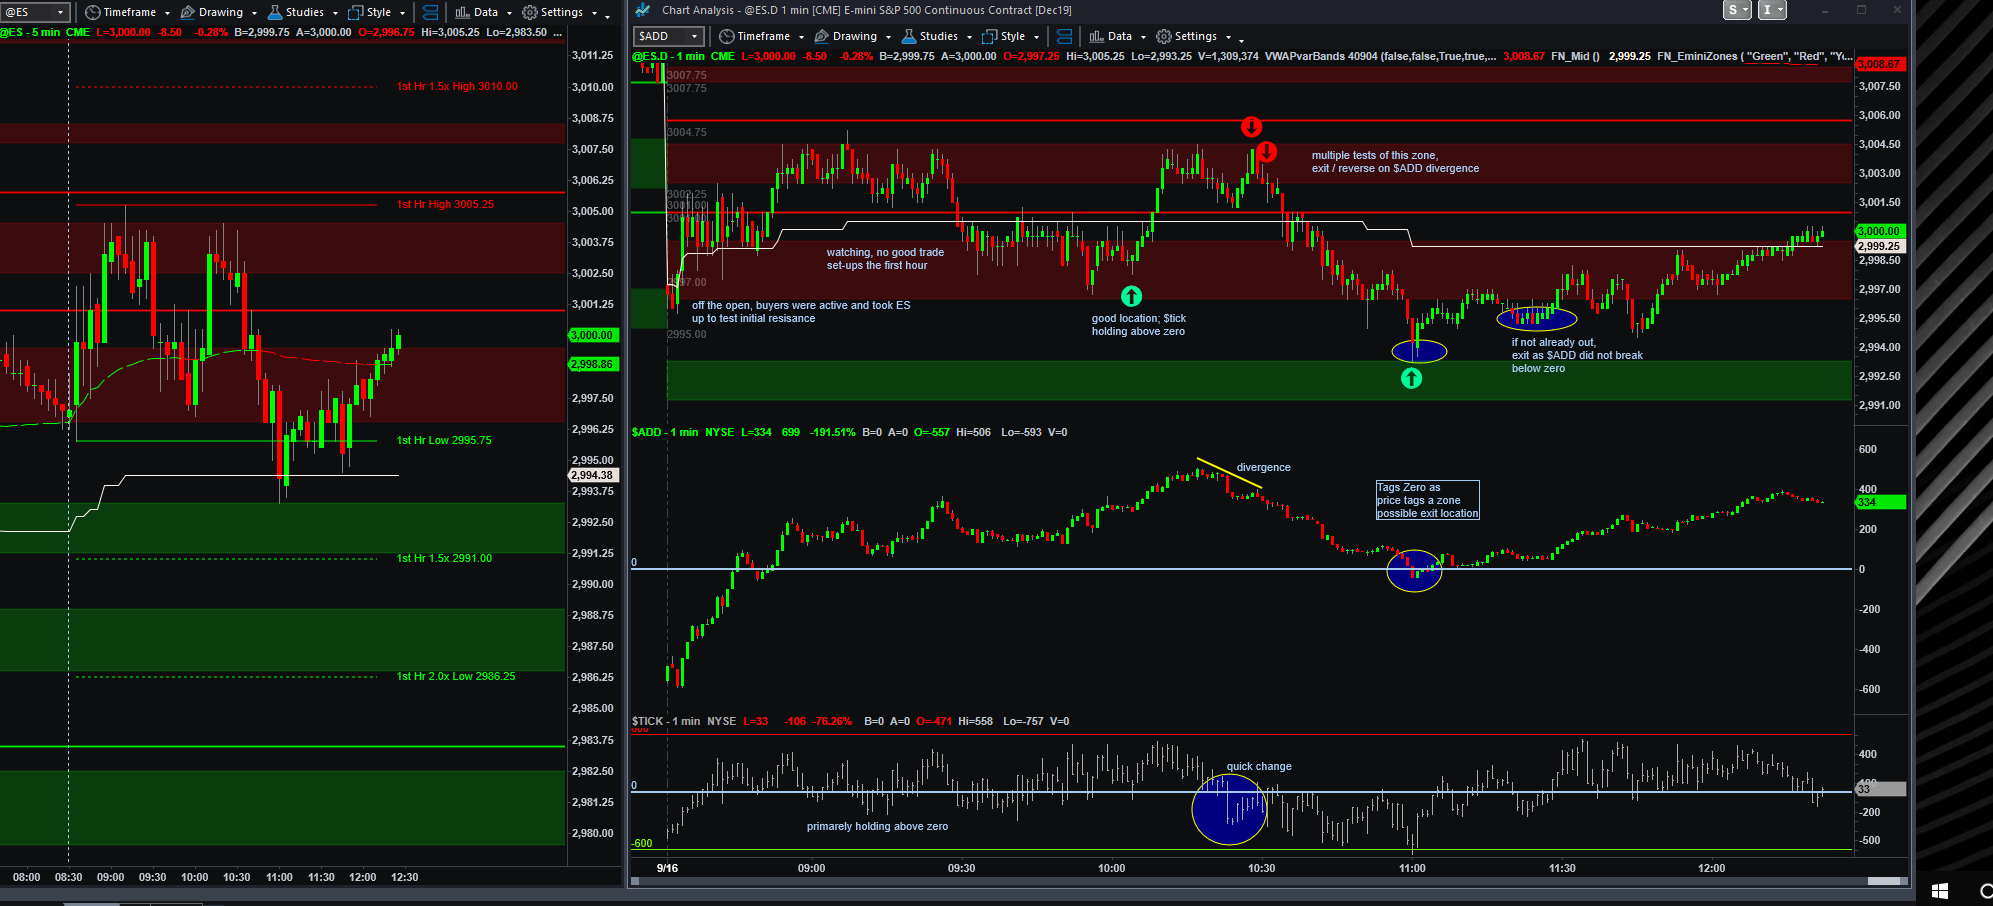Select 'primarely holding above zero' annotation
The height and width of the screenshot is (906, 1993).
tap(877, 826)
